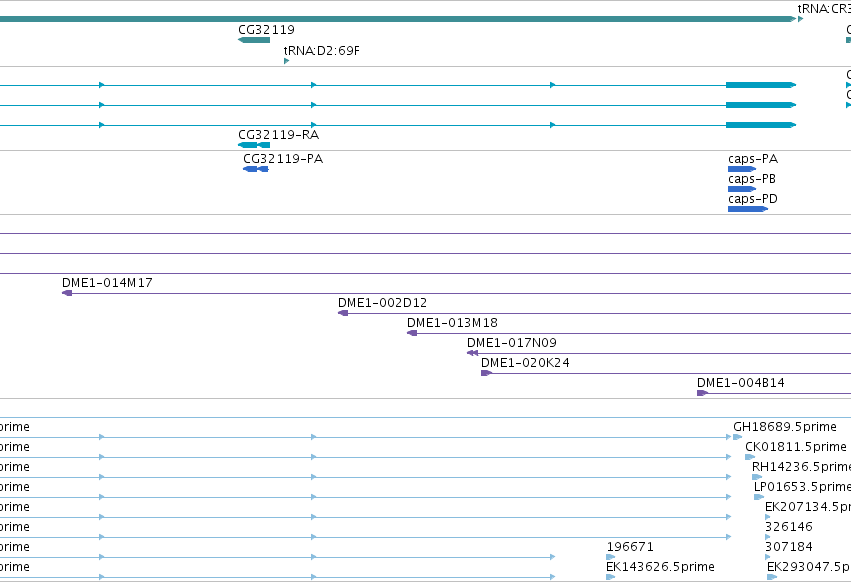The height and width of the screenshot is (582, 851).
Task: Click the DME1-013M18 label
Action: 452,322
